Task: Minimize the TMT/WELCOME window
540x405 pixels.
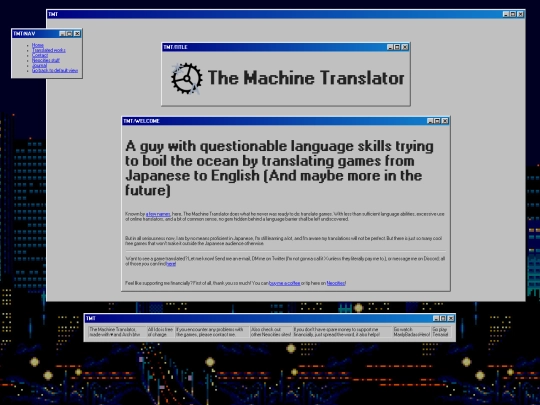Action: (430, 121)
